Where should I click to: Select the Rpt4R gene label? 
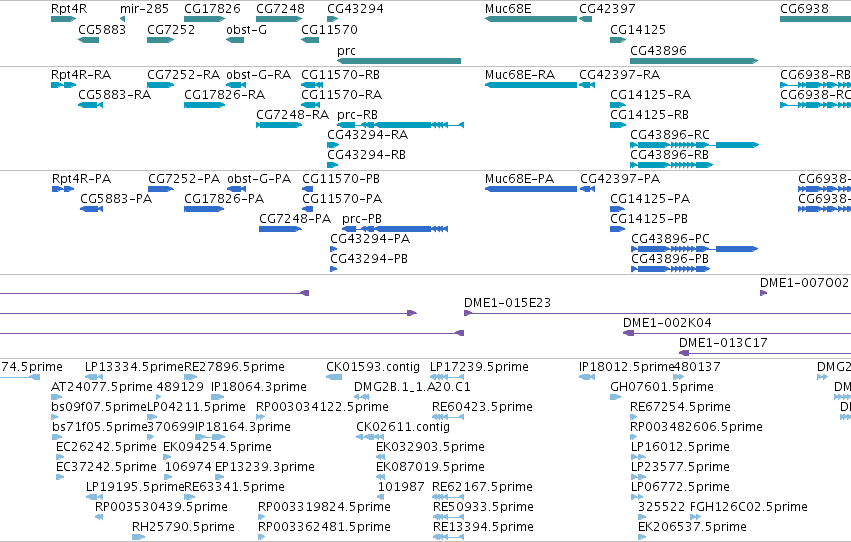point(69,9)
